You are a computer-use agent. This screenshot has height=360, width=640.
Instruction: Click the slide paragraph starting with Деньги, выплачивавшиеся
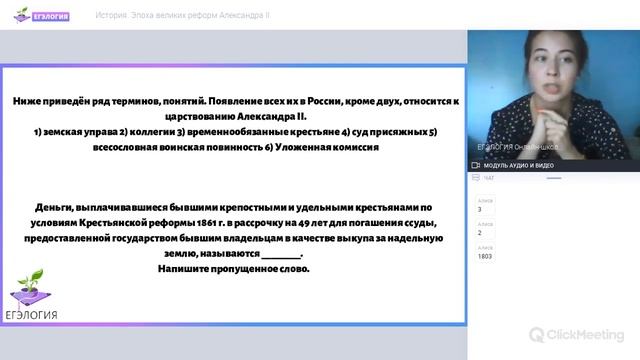(x=233, y=230)
